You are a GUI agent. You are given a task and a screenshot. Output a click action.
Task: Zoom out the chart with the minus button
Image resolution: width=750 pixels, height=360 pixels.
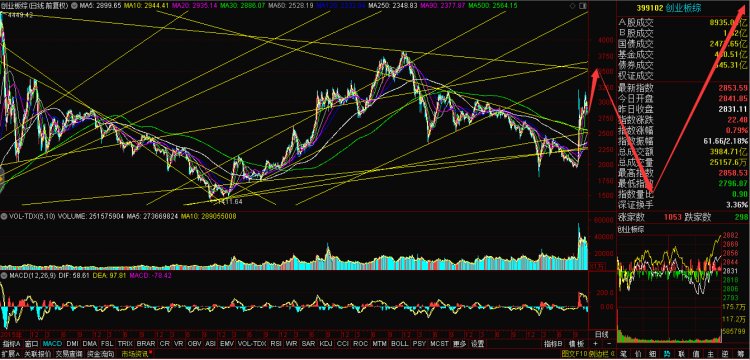(x=609, y=344)
